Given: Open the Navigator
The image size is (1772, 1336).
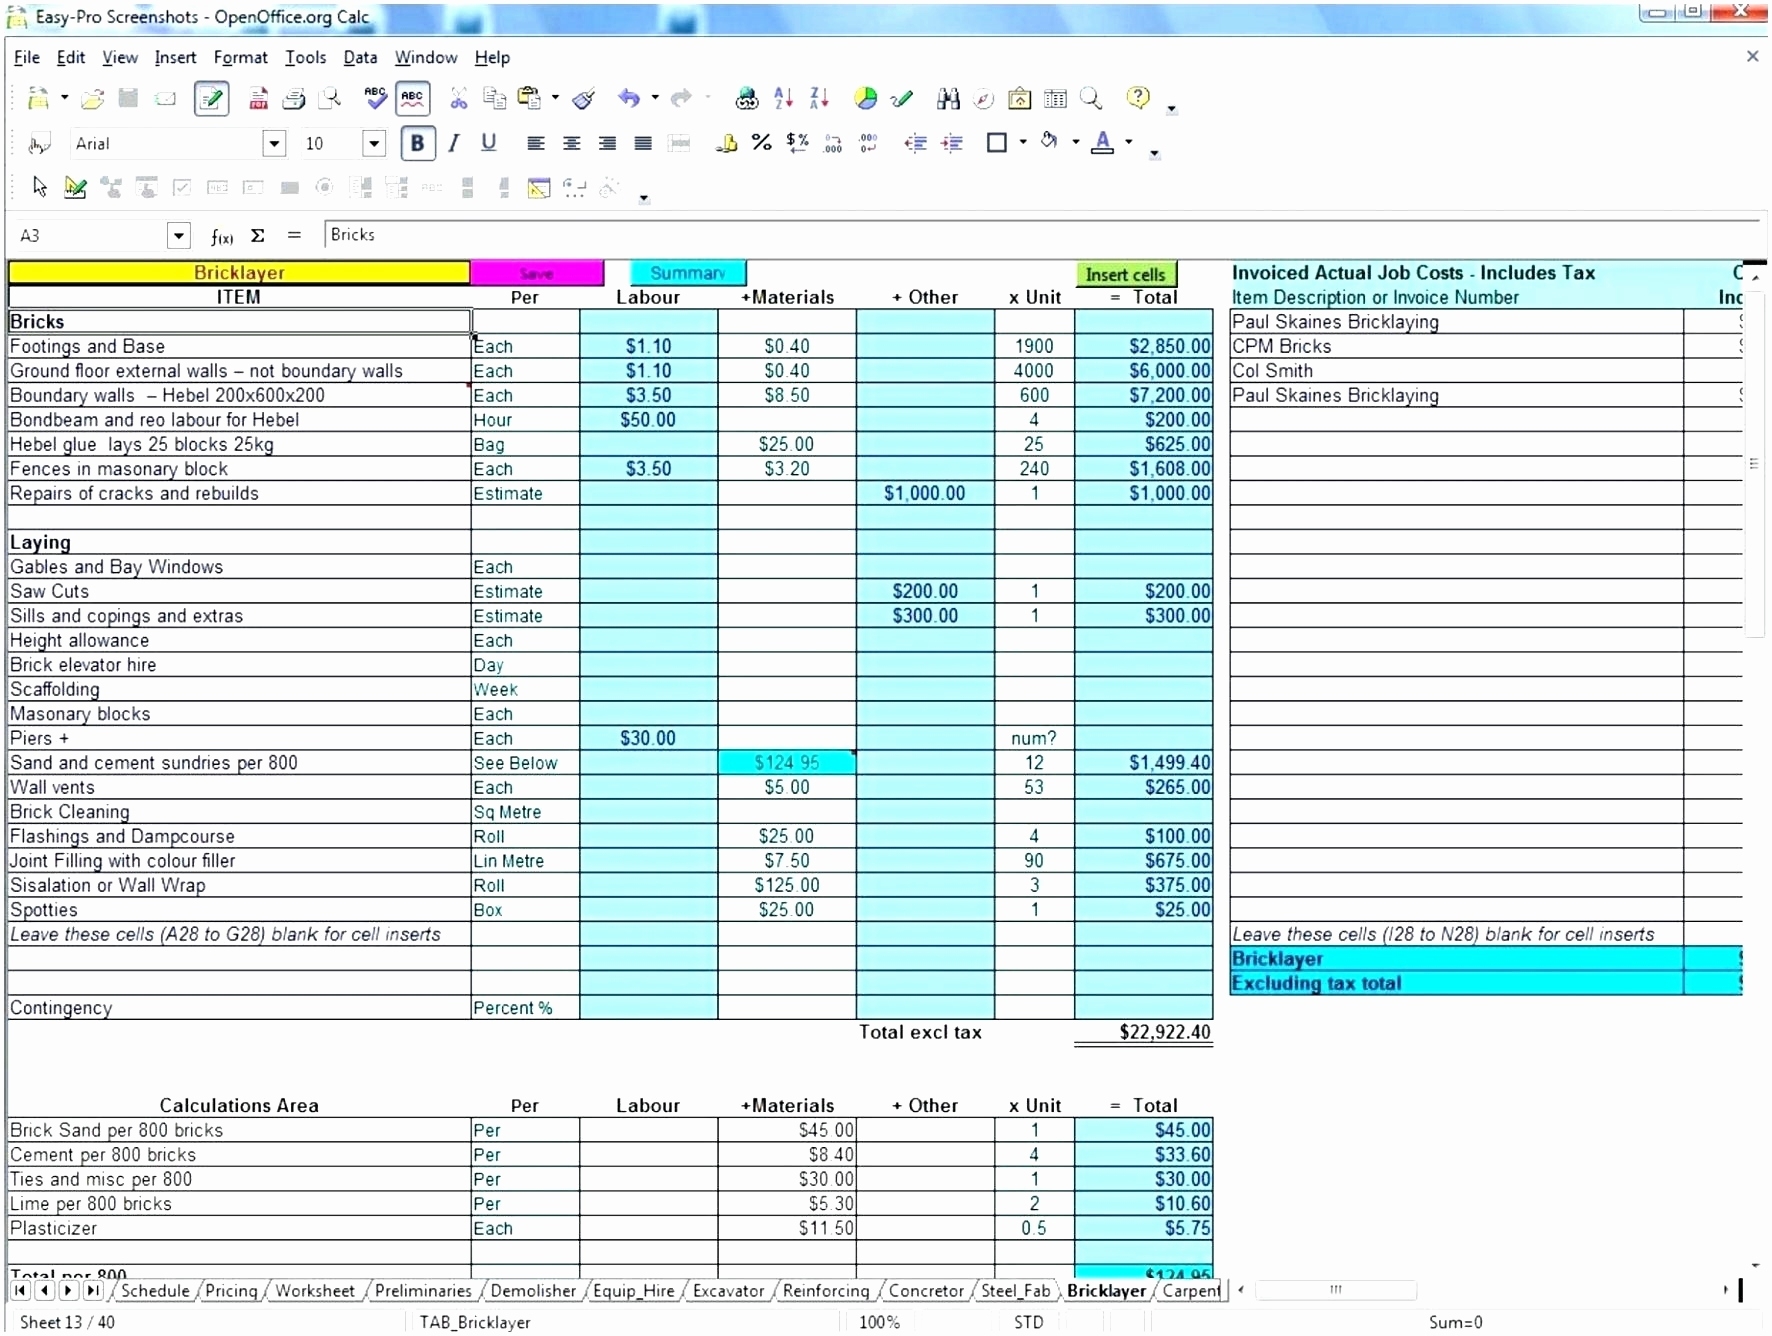Looking at the screenshot, I should [984, 99].
